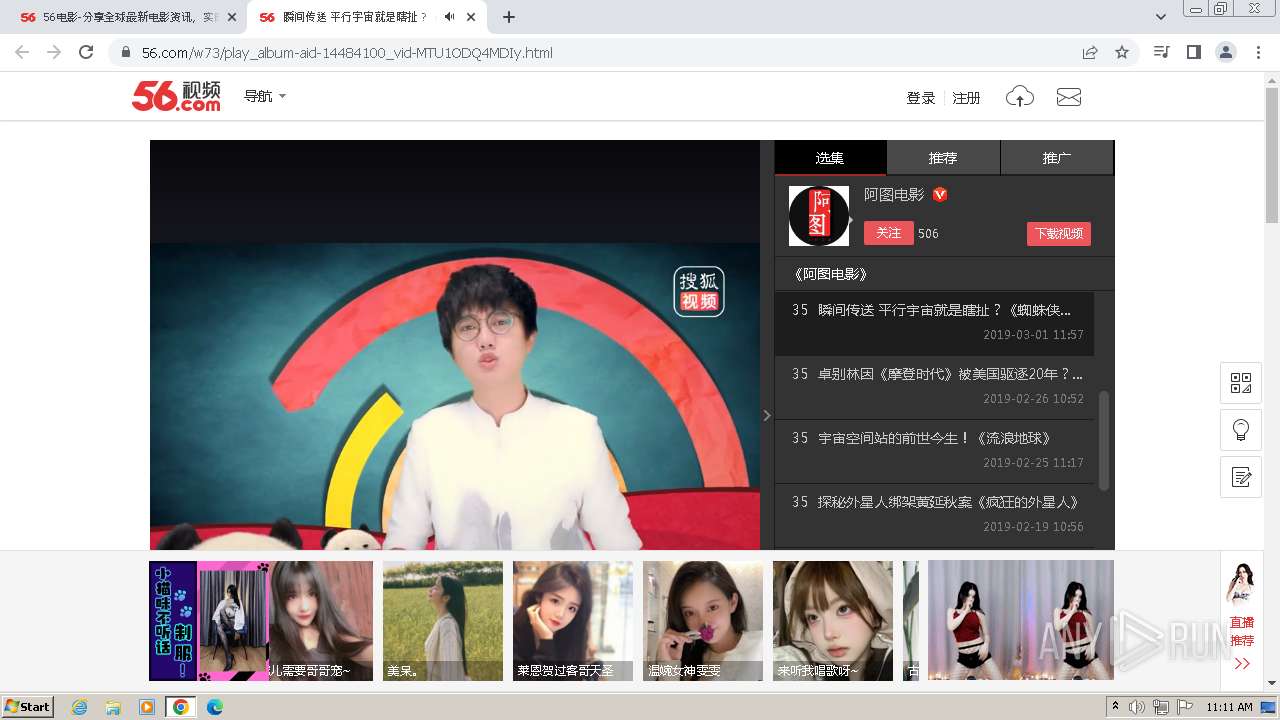The height and width of the screenshot is (720, 1280).
Task: Click the 56.com video logo
Action: click(176, 96)
